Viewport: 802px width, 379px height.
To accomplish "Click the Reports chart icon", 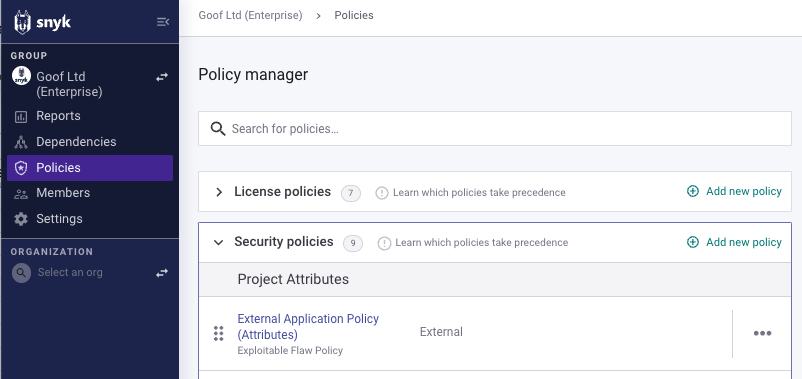I will click(20, 117).
